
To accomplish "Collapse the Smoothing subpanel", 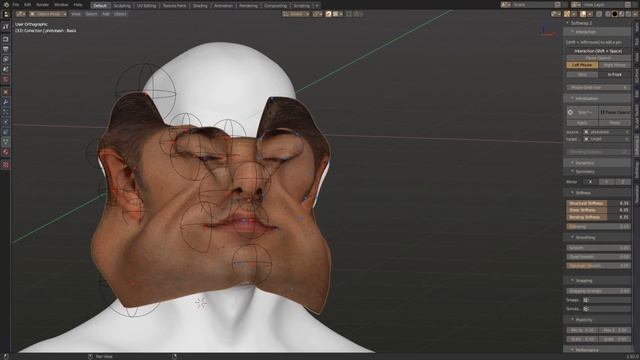I will (x=597, y=238).
